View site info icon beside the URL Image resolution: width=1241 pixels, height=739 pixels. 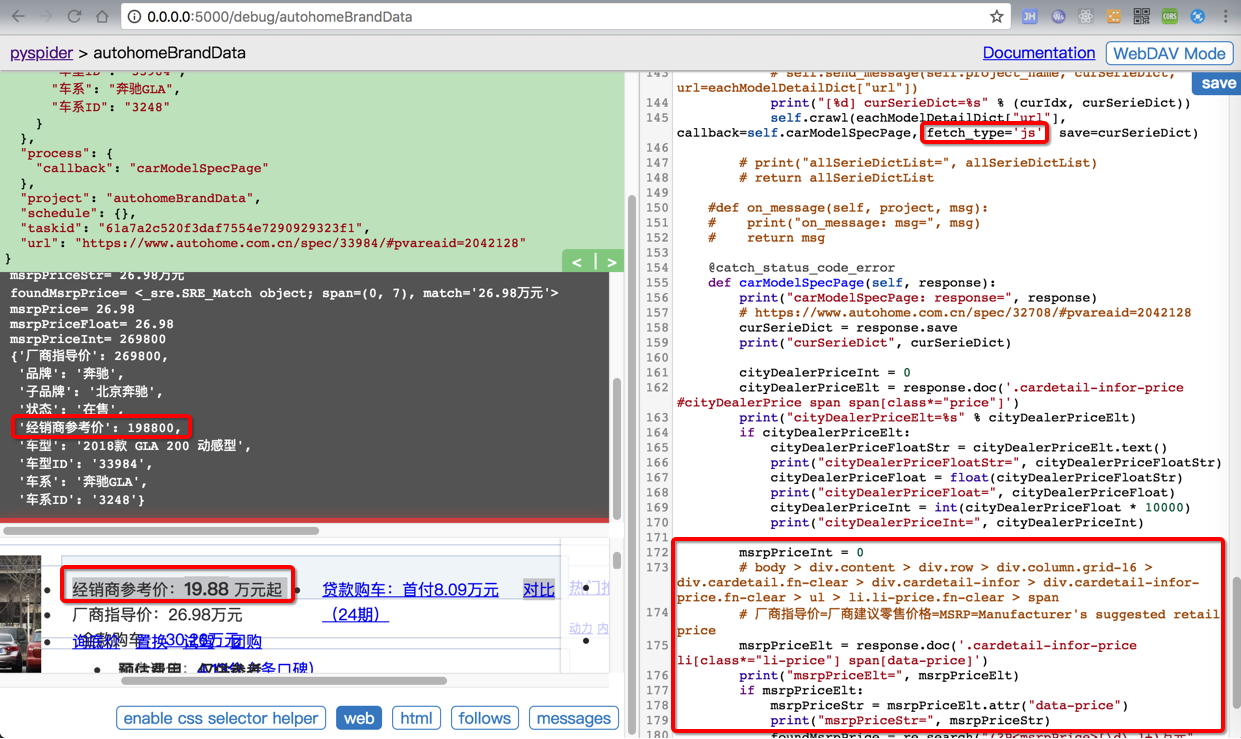click(x=134, y=17)
